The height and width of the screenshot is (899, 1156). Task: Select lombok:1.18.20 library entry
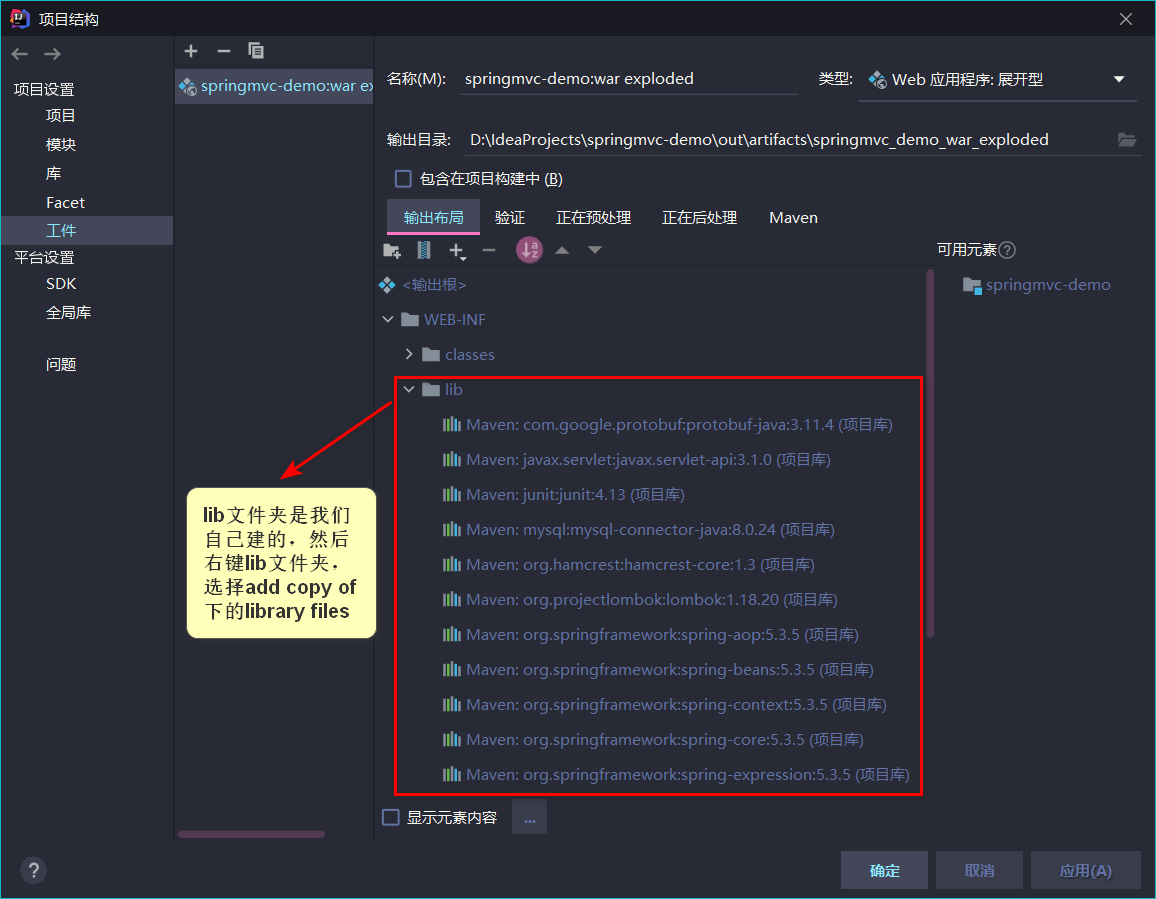click(x=640, y=600)
